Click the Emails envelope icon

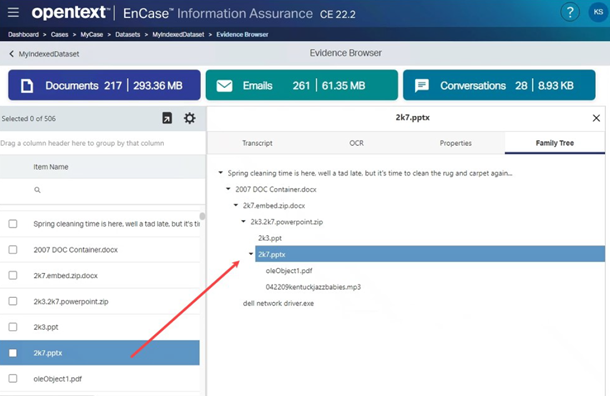[x=224, y=86]
